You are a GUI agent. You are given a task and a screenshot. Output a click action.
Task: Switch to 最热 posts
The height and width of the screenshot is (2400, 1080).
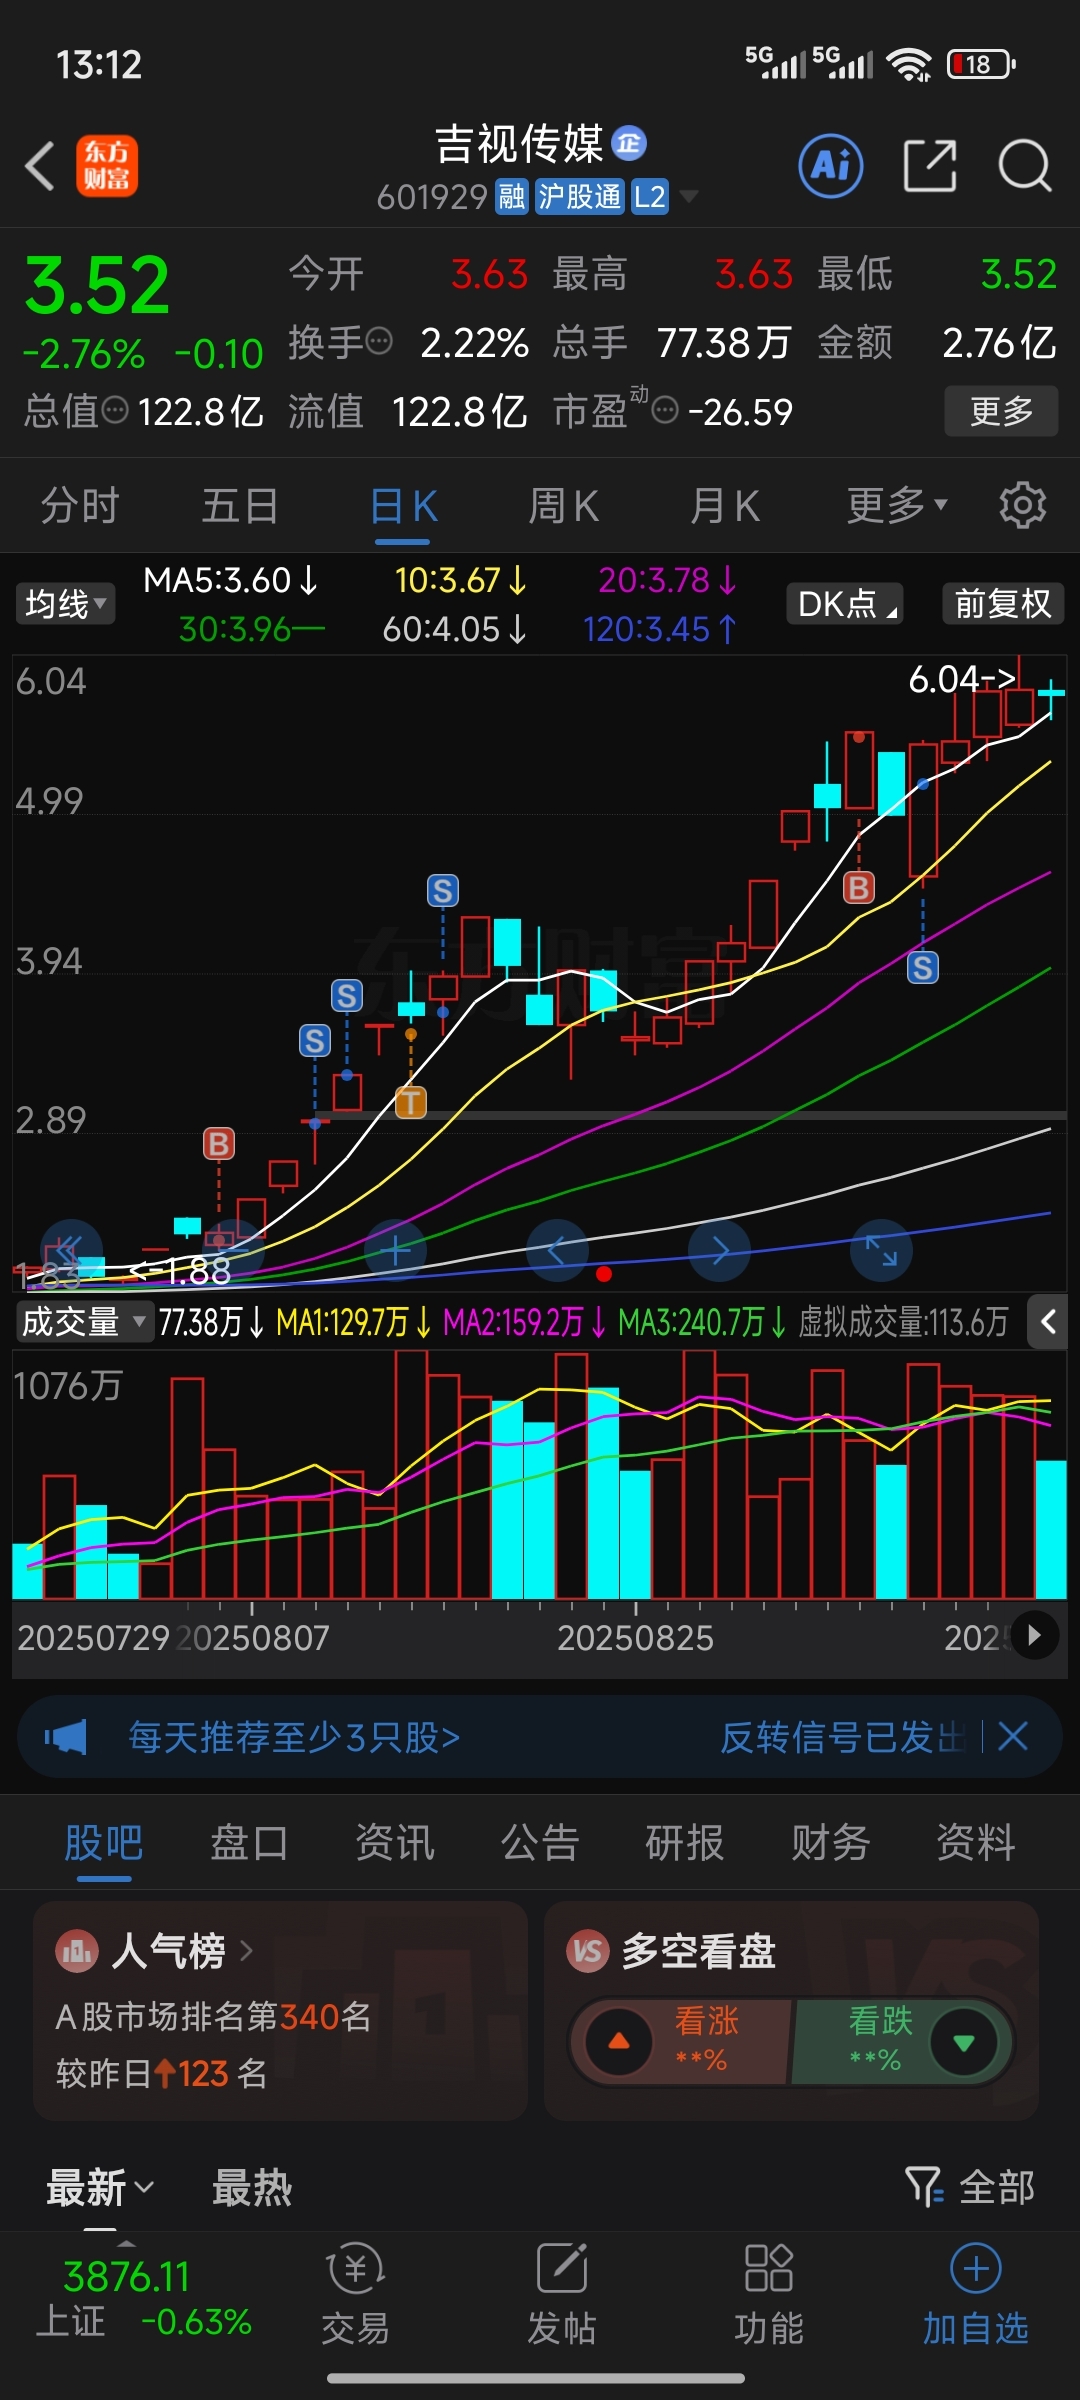click(x=252, y=2187)
